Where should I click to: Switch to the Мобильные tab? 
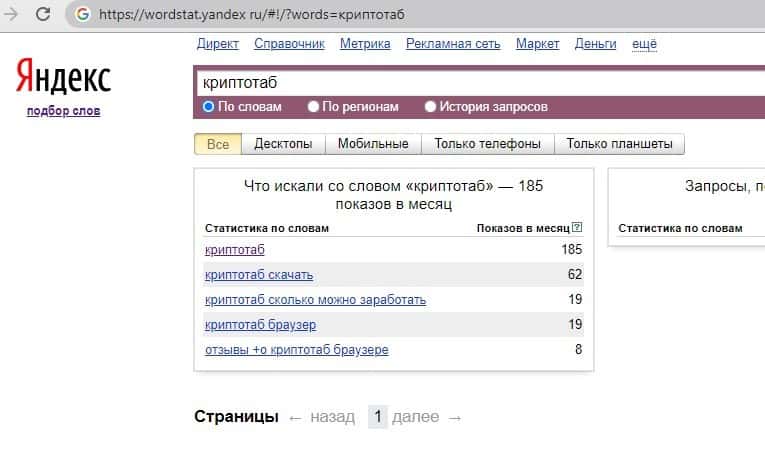click(x=373, y=144)
